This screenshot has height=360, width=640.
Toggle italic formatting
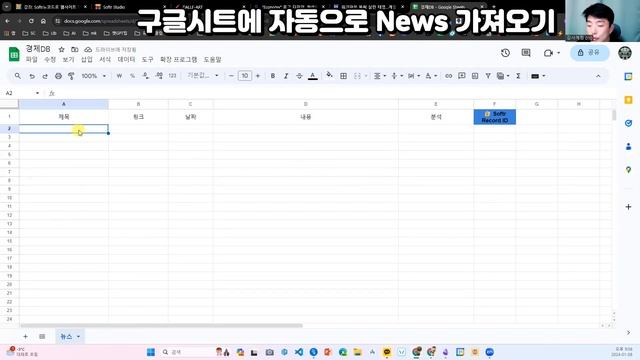(286, 76)
